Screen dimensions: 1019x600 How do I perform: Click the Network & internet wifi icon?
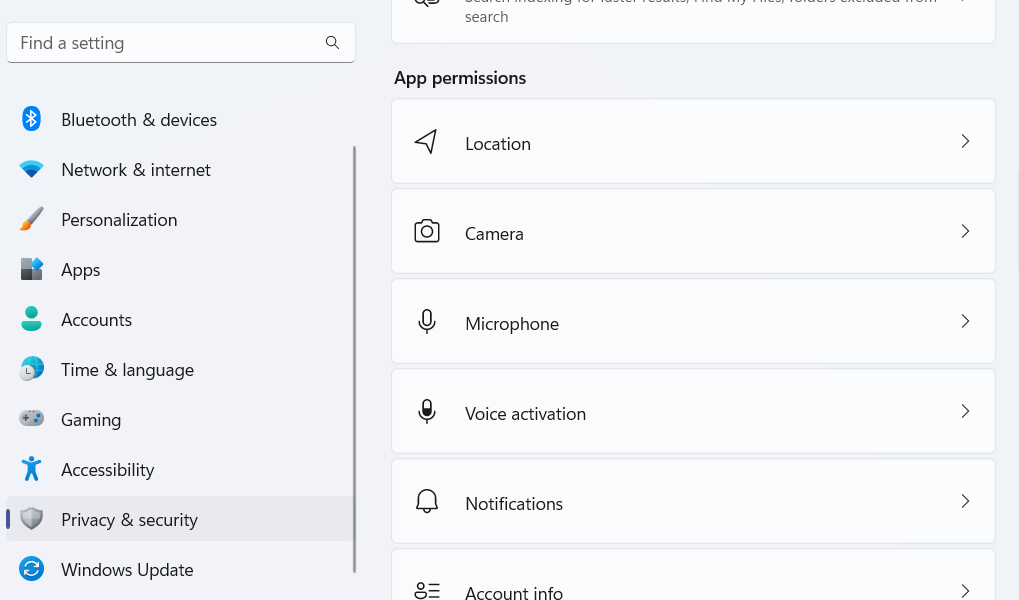[x=31, y=169]
